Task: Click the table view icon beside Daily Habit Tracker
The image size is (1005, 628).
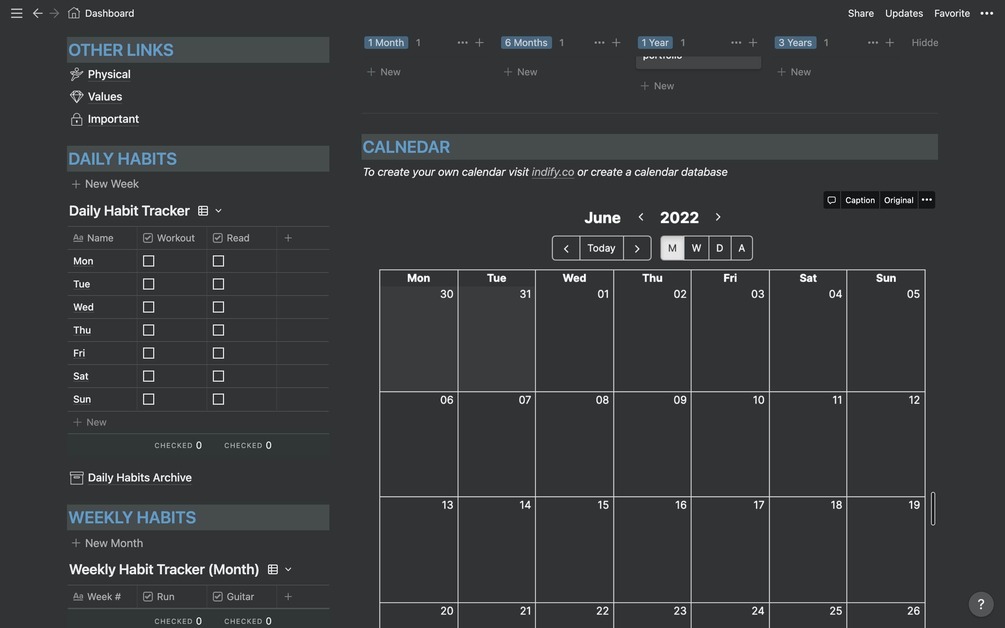Action: pyautogui.click(x=203, y=211)
